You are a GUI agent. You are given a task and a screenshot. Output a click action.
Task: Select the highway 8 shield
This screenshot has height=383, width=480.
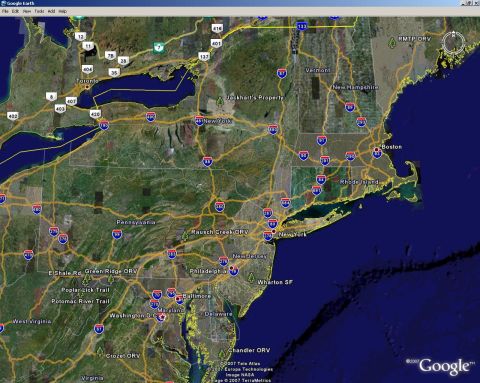pyautogui.click(x=51, y=97)
